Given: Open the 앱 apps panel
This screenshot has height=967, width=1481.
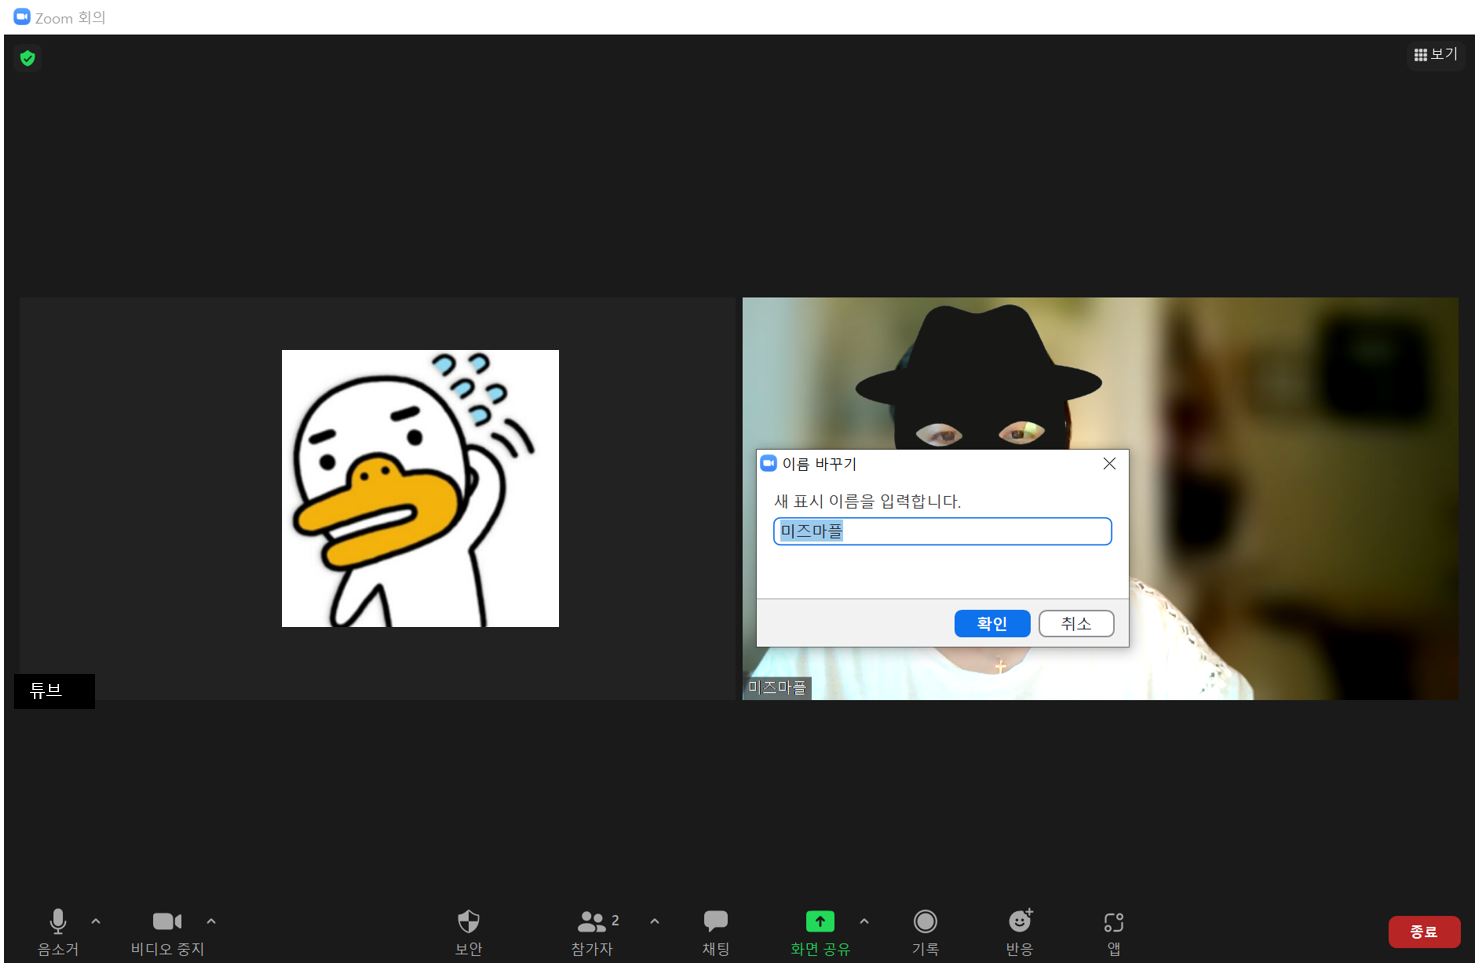Looking at the screenshot, I should point(1113,932).
